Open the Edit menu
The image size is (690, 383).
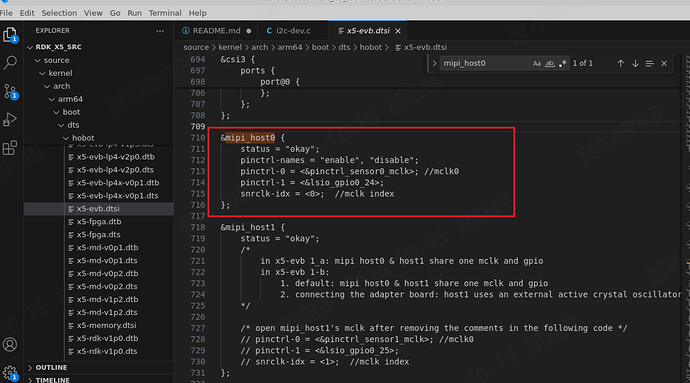(27, 13)
